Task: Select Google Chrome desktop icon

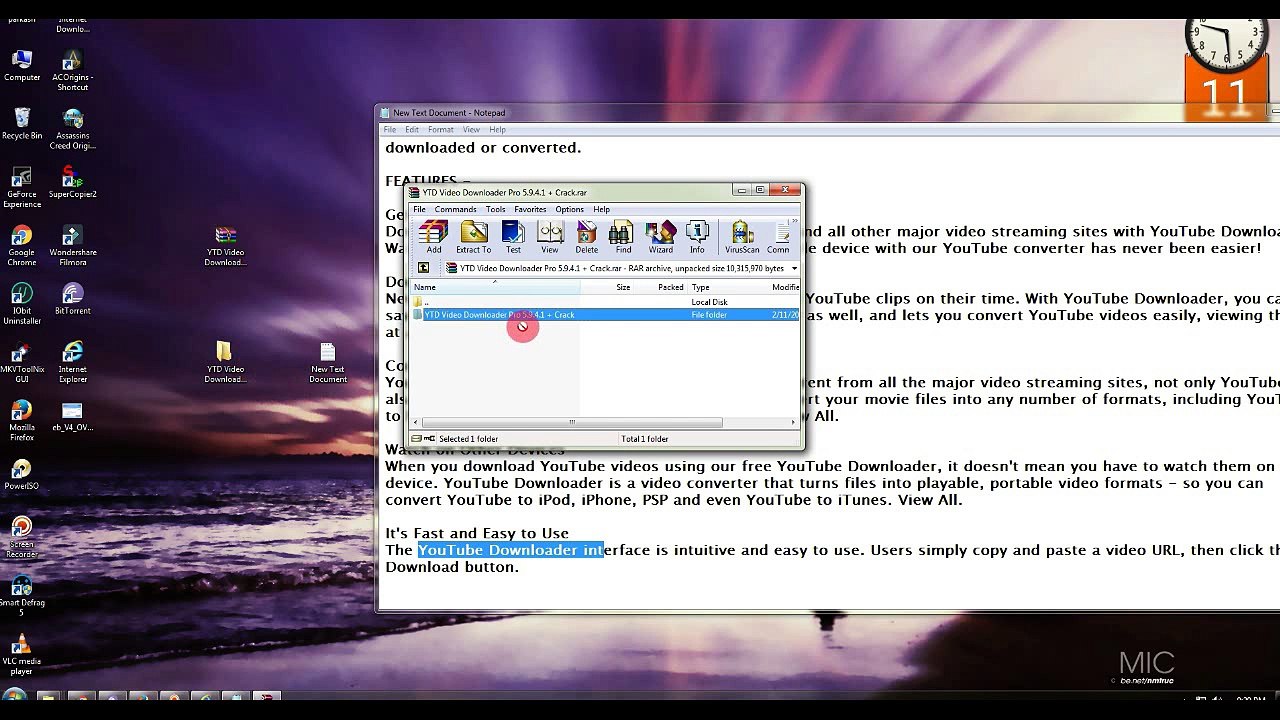Action: click(22, 245)
